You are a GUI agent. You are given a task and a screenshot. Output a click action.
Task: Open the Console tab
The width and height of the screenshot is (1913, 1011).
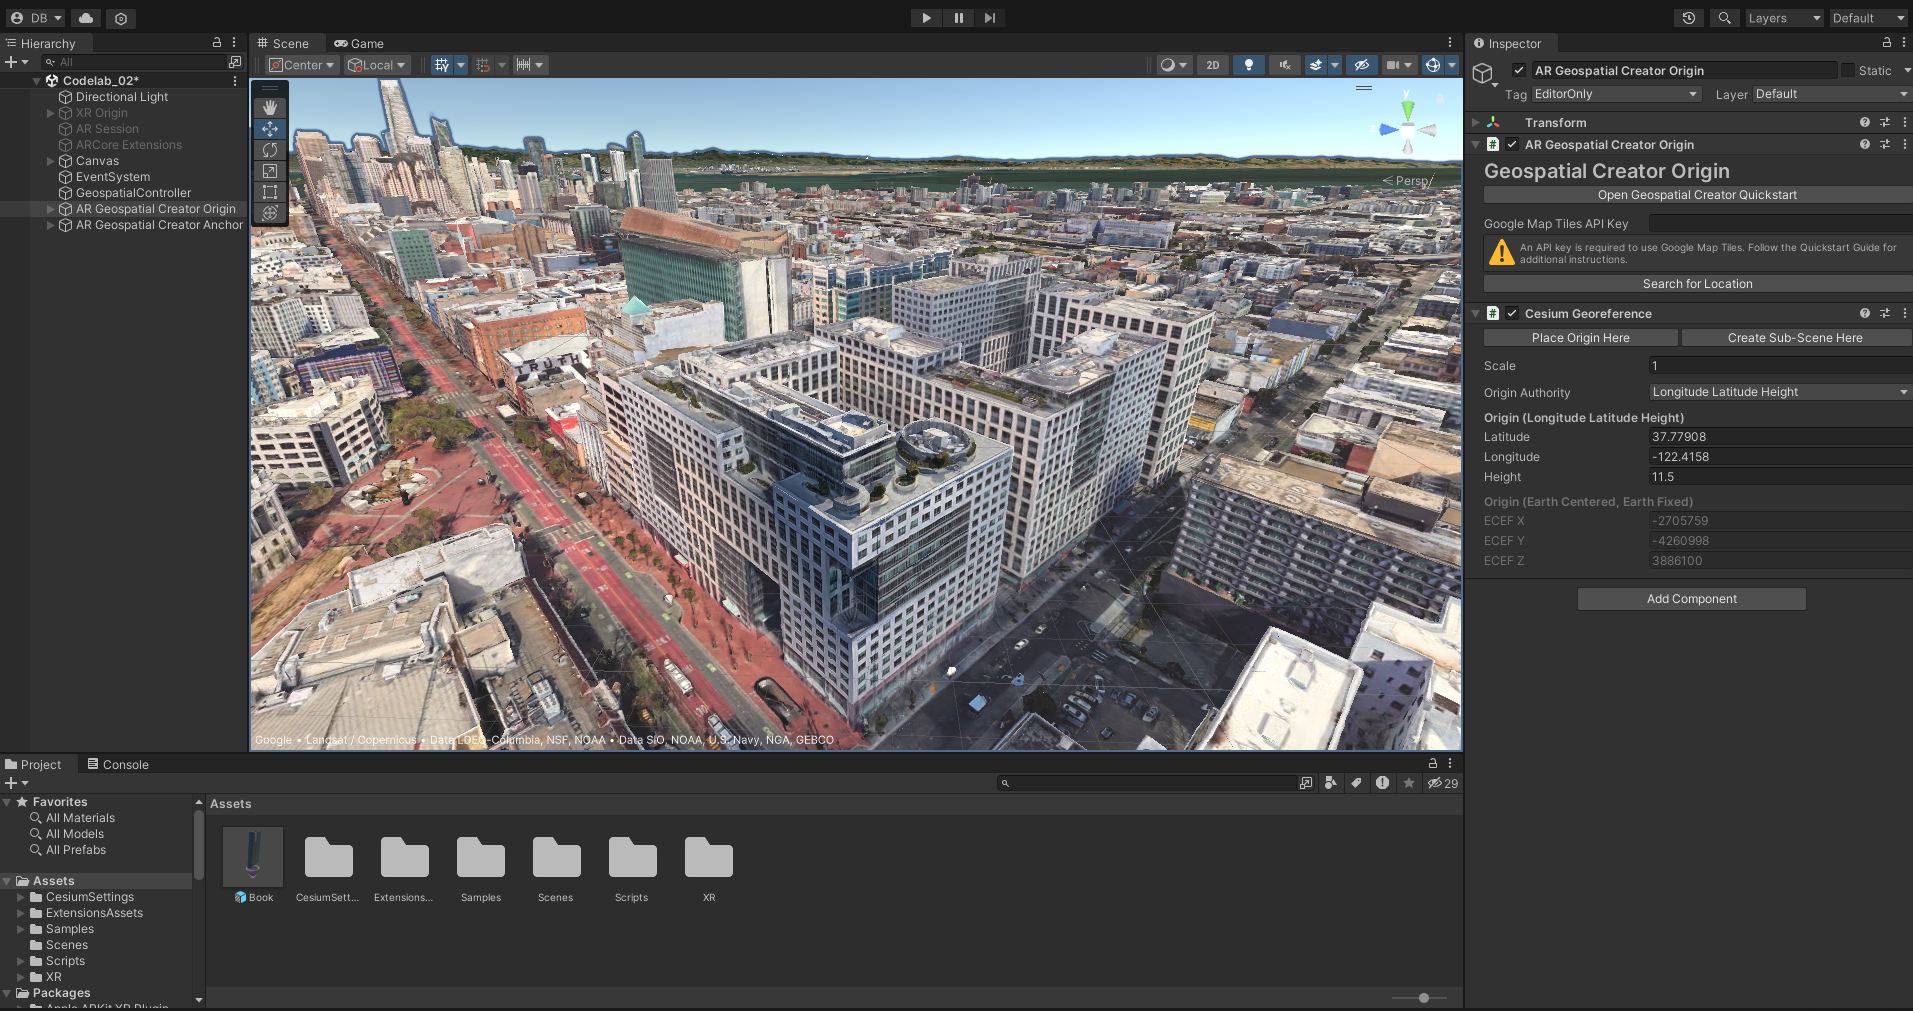coord(118,765)
